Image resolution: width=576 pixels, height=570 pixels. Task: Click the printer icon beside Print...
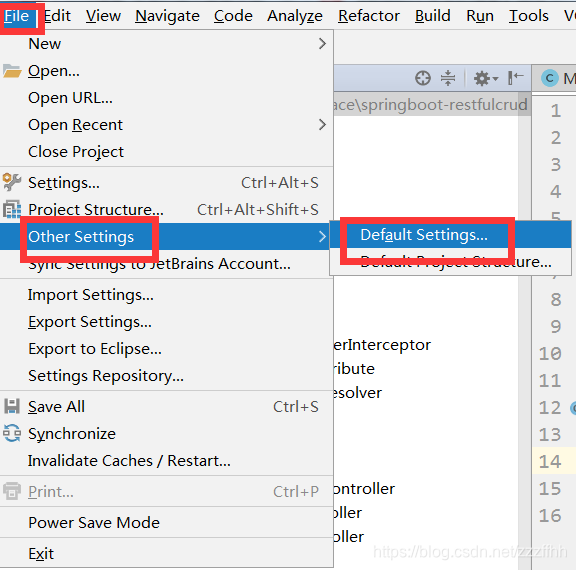pyautogui.click(x=12, y=491)
